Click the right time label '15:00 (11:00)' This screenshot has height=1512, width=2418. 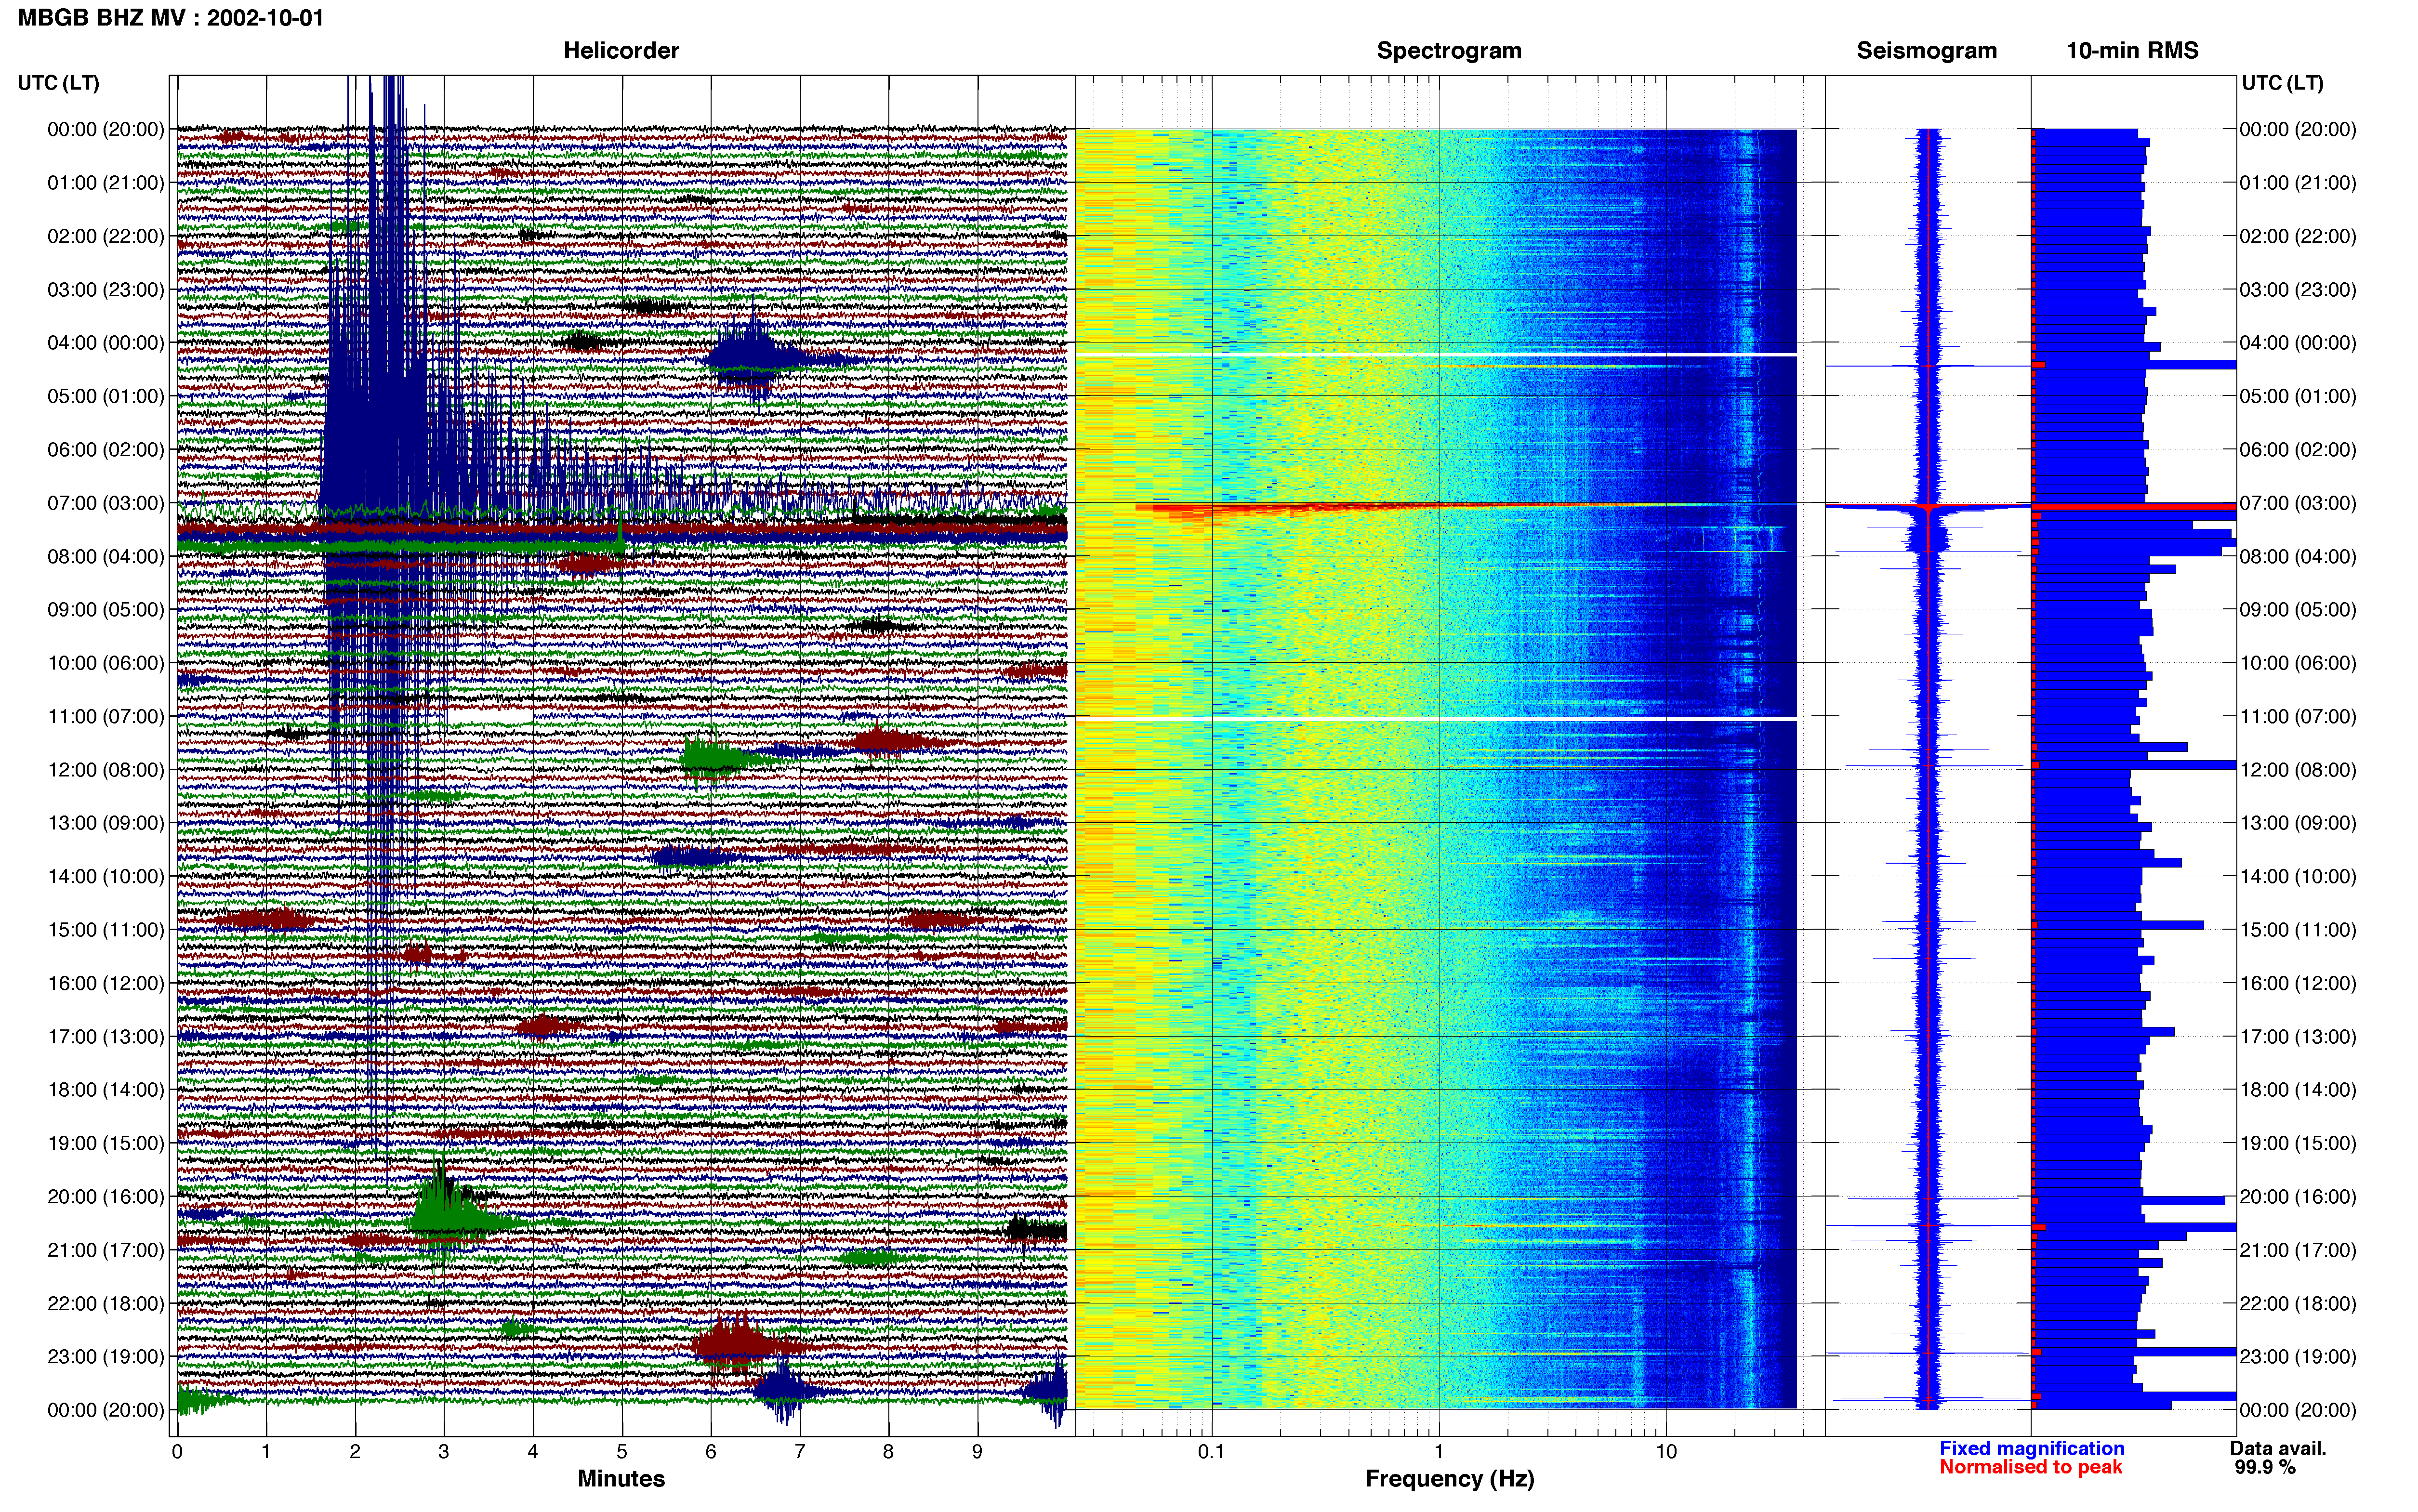pyautogui.click(x=2298, y=929)
